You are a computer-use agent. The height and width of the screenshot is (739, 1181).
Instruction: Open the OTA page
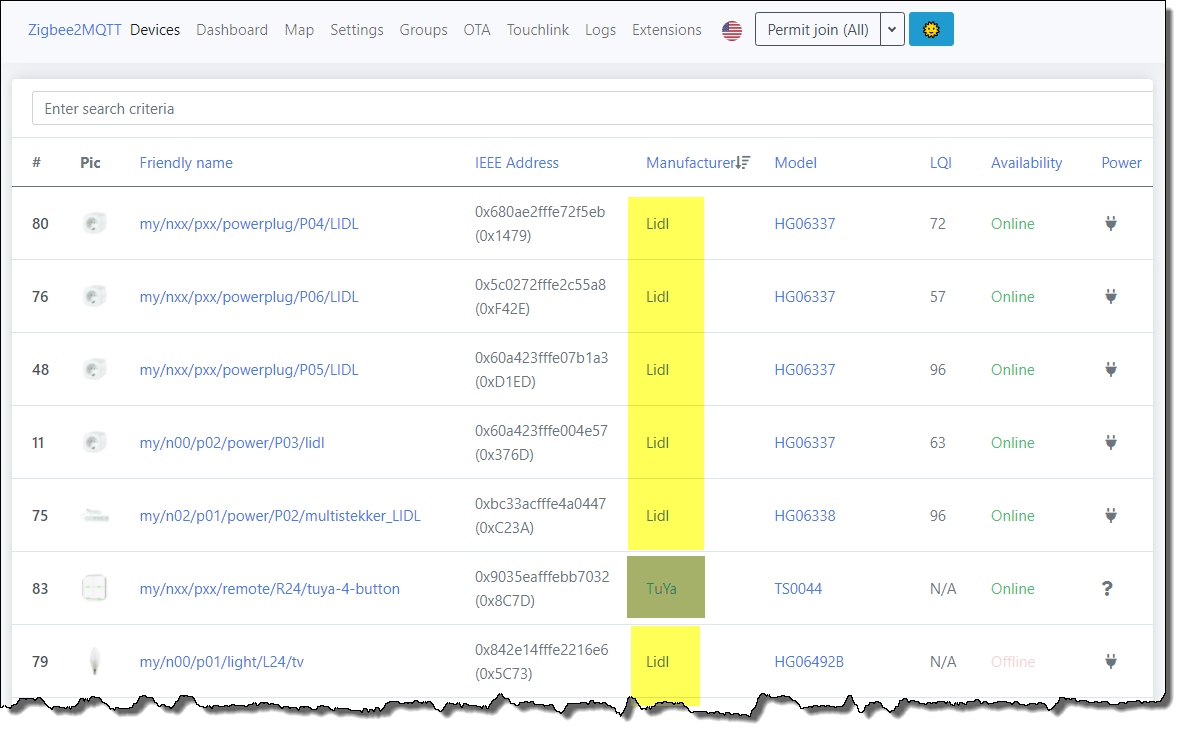pyautogui.click(x=477, y=29)
